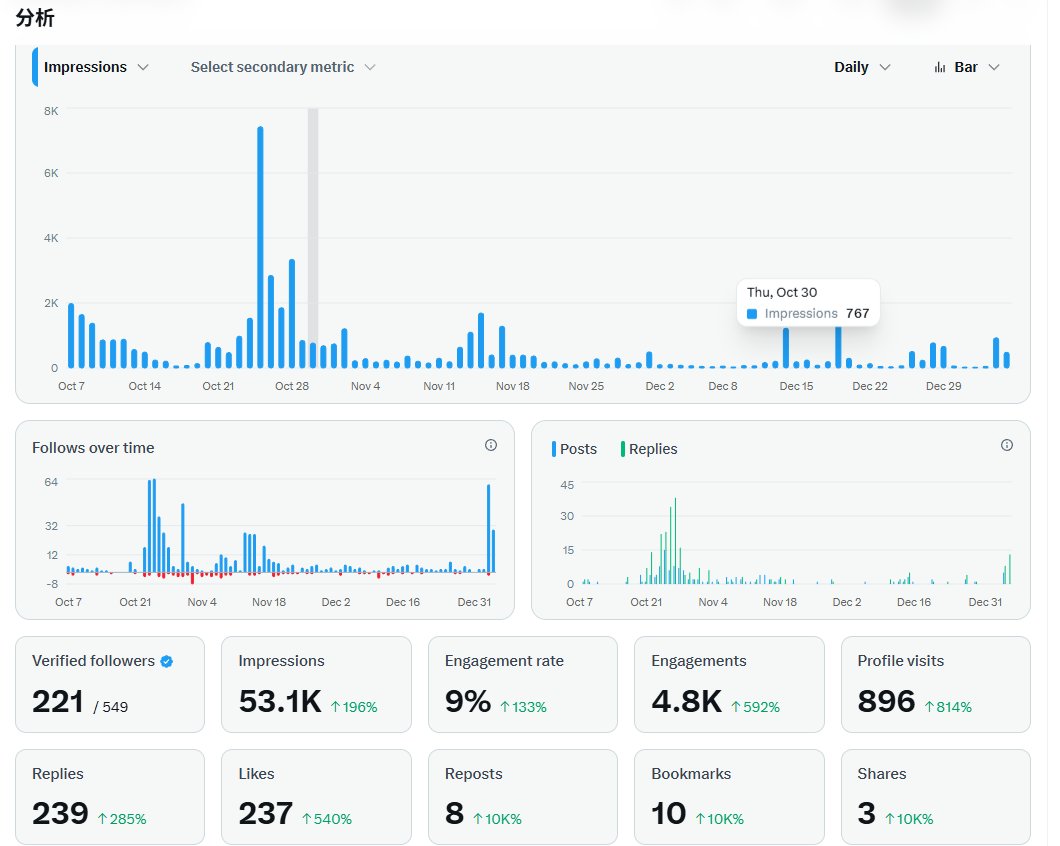Click the blue Impressions swatch in tooltip

click(x=752, y=314)
